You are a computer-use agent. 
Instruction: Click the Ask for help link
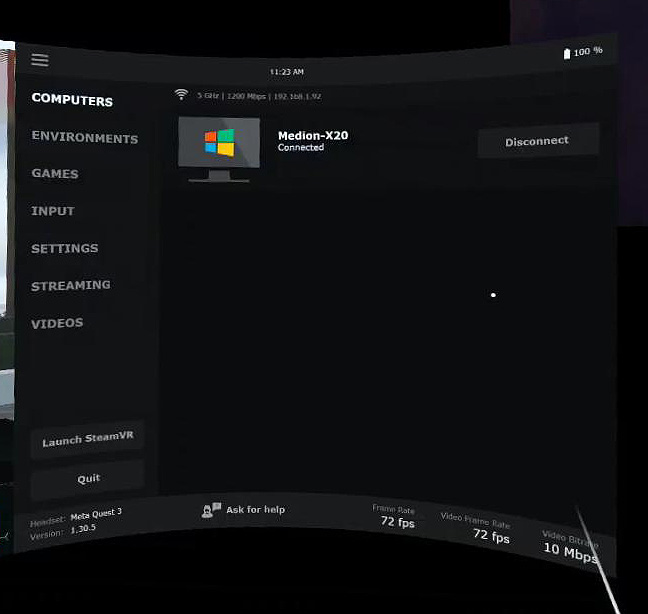click(x=255, y=509)
